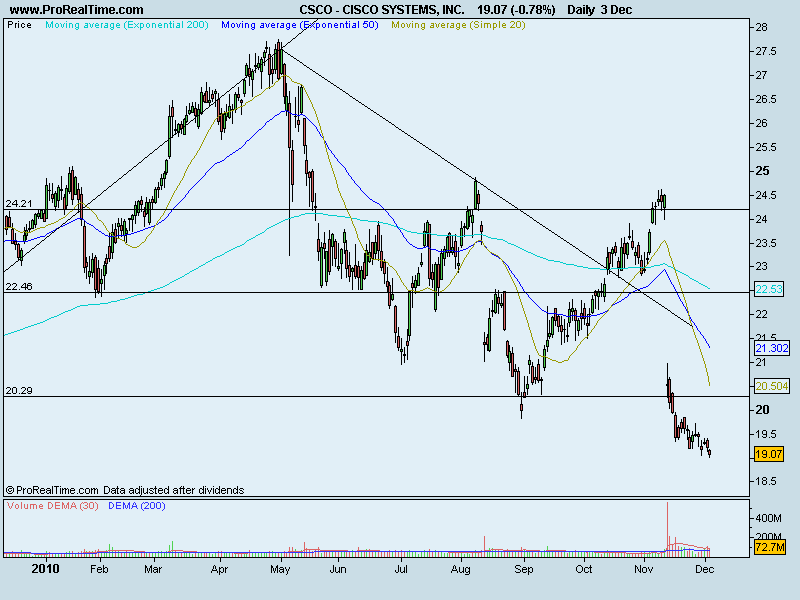Click the 27.5 price axis label

tap(765, 52)
